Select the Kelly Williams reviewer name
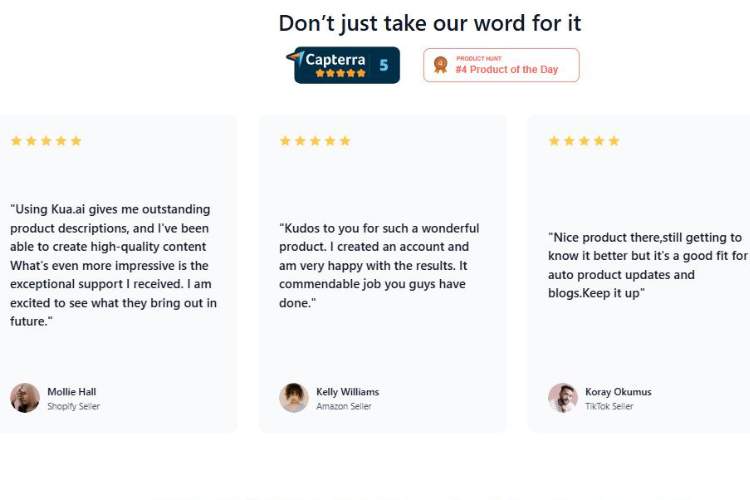Image resolution: width=750 pixels, height=500 pixels. point(347,392)
